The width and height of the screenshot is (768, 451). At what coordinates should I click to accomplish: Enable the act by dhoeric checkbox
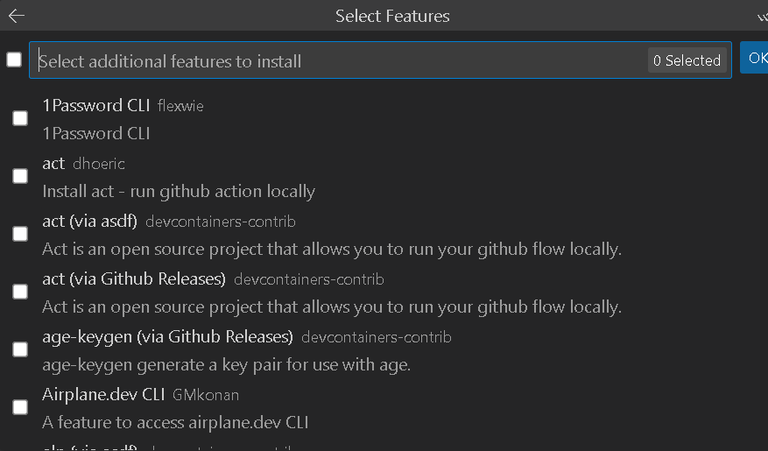20,176
